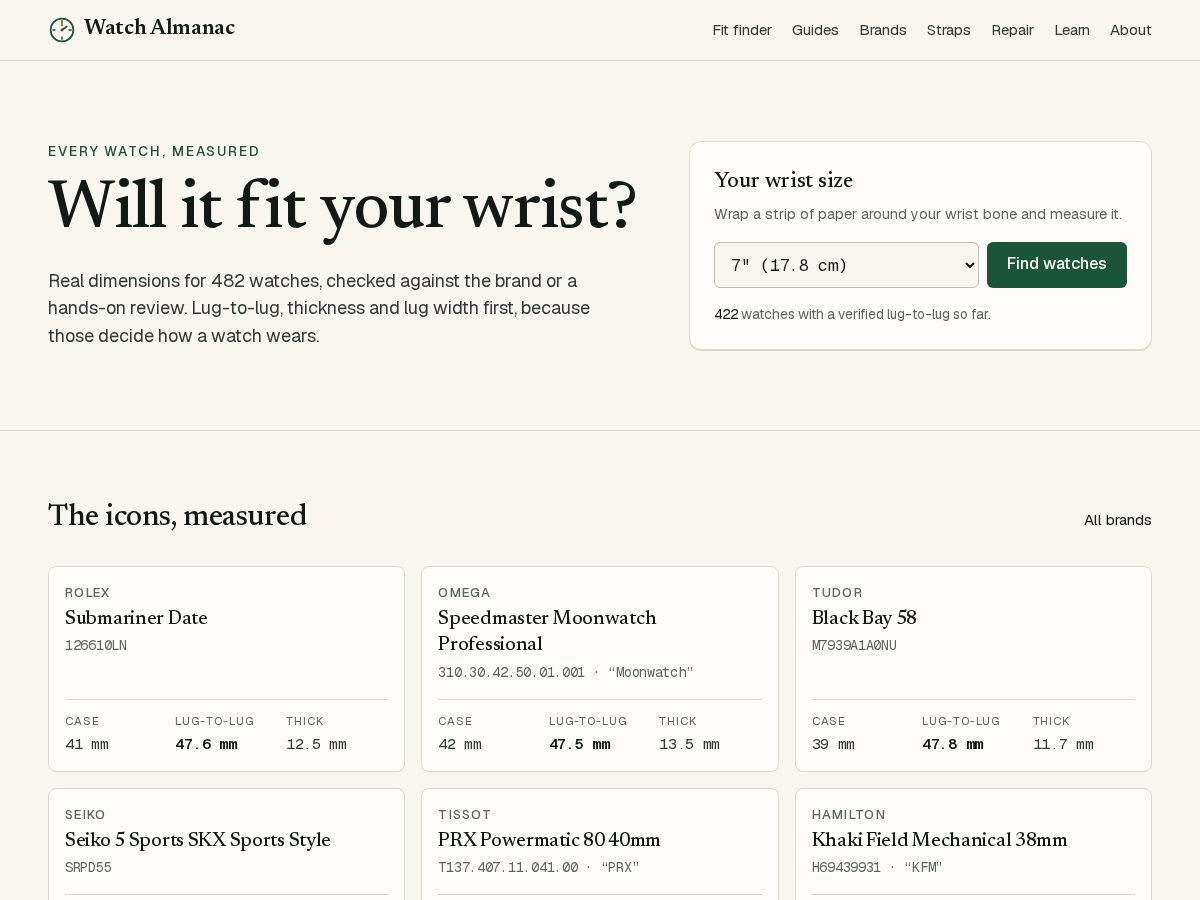Go to Guides in the navigation
This screenshot has height=900, width=1200.
tap(815, 30)
